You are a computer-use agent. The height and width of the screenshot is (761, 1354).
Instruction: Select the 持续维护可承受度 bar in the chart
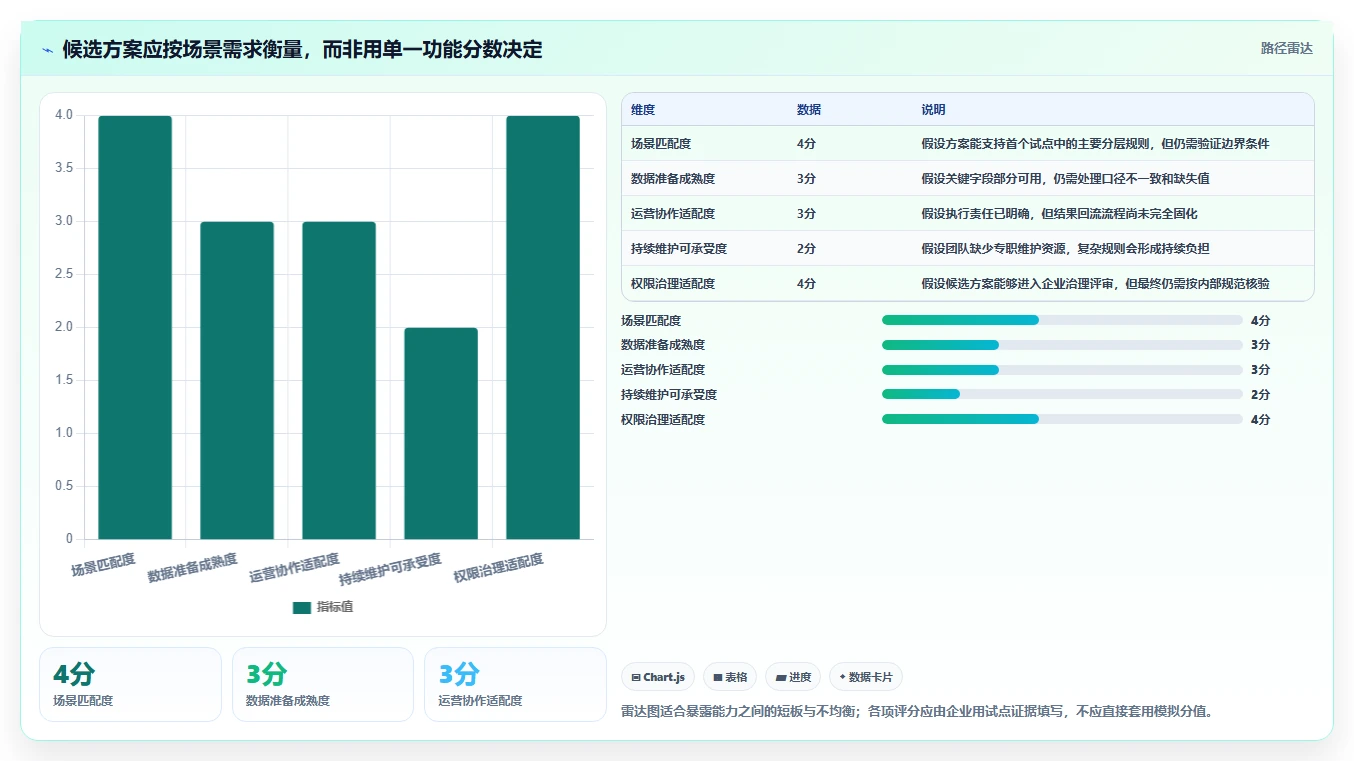pyautogui.click(x=441, y=433)
